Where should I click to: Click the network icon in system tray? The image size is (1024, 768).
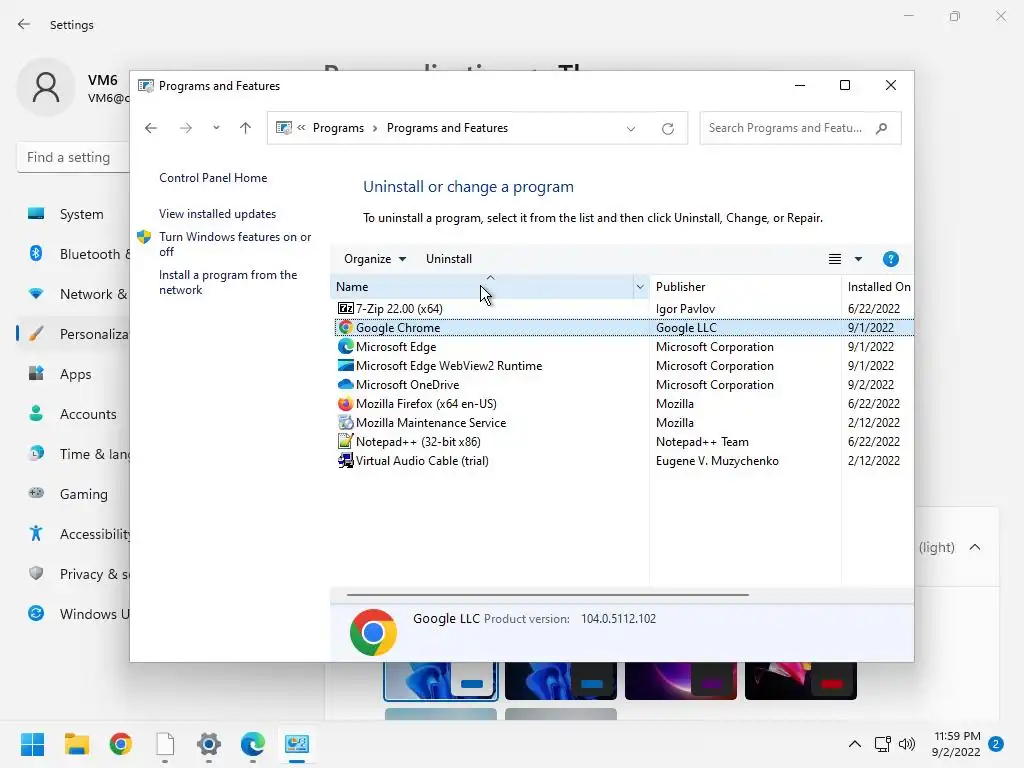pyautogui.click(x=882, y=743)
